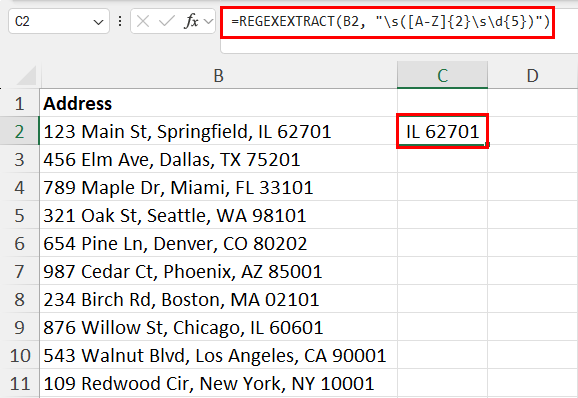The width and height of the screenshot is (578, 398).
Task: Select cell with 109 Redwood Cir, New York
Action: point(219,383)
